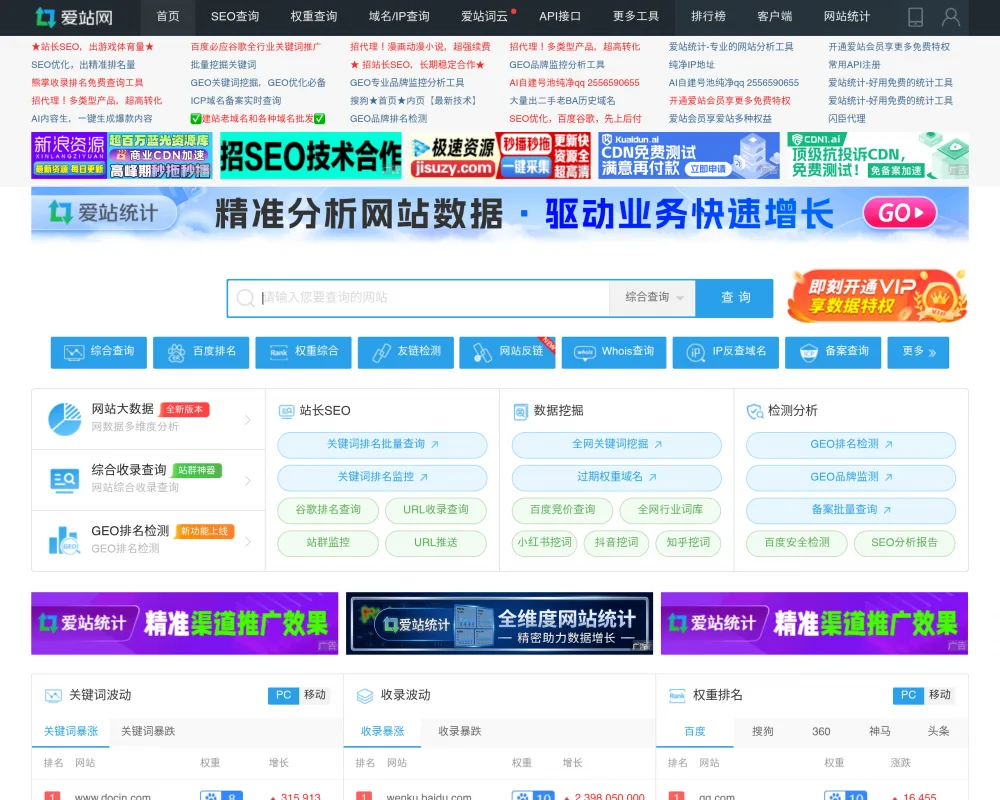The image size is (1000, 800).
Task: Click the 关键词波动 panel icon
Action: tap(53, 696)
